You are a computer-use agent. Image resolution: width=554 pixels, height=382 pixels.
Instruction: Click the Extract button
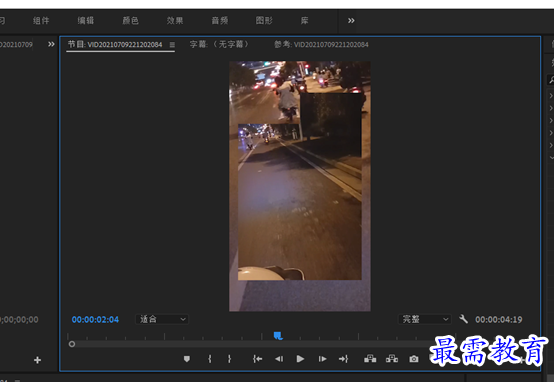pyautogui.click(x=392, y=359)
